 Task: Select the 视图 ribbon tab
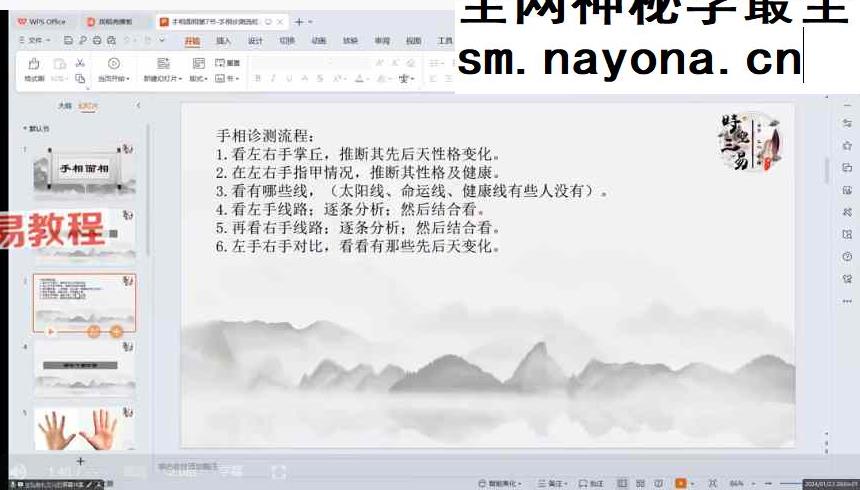click(x=414, y=41)
